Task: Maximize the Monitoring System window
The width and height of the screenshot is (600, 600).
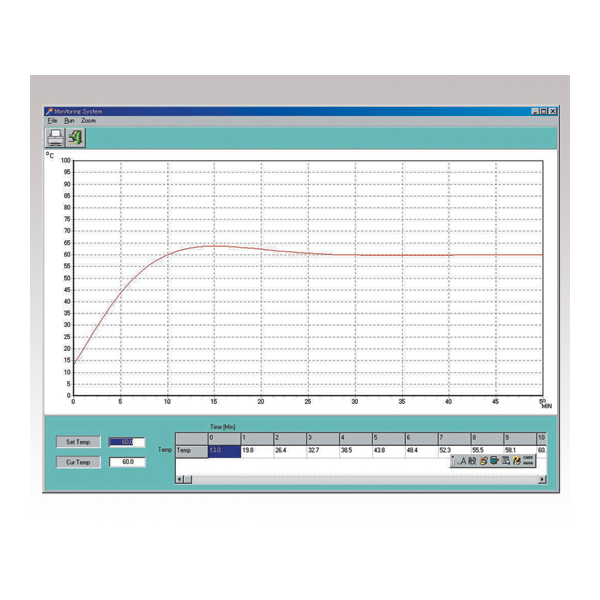Action: click(x=543, y=111)
